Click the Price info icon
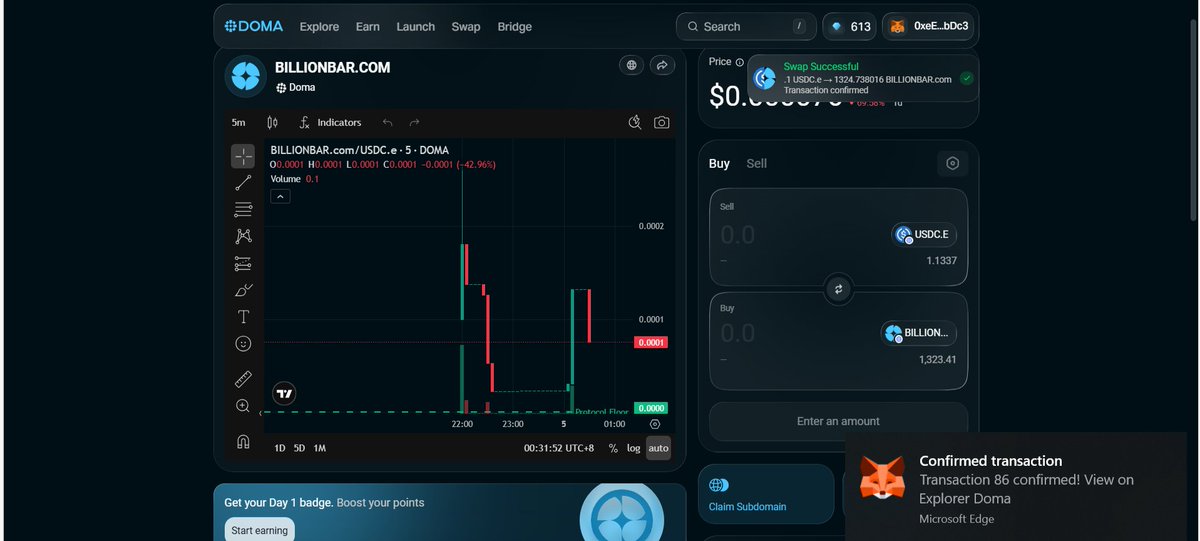This screenshot has height=541, width=1200. [739, 62]
